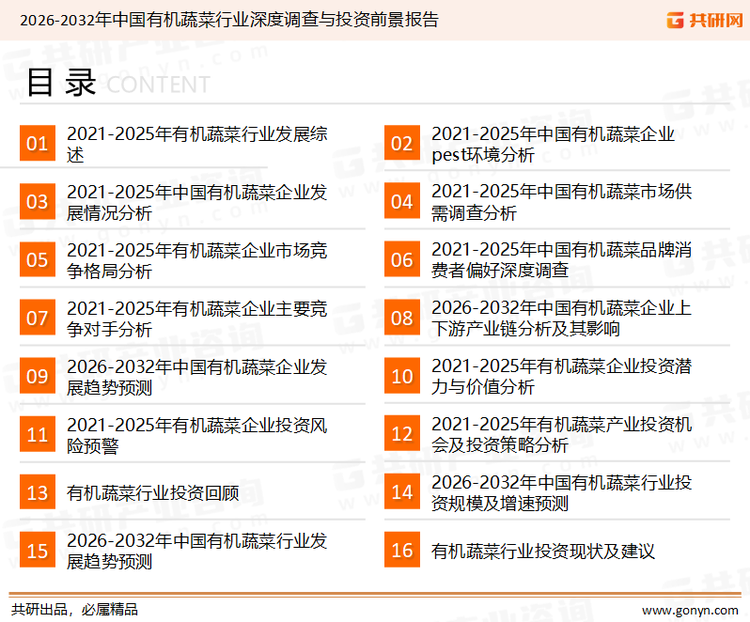Click the orange 14 number badge

click(x=402, y=492)
